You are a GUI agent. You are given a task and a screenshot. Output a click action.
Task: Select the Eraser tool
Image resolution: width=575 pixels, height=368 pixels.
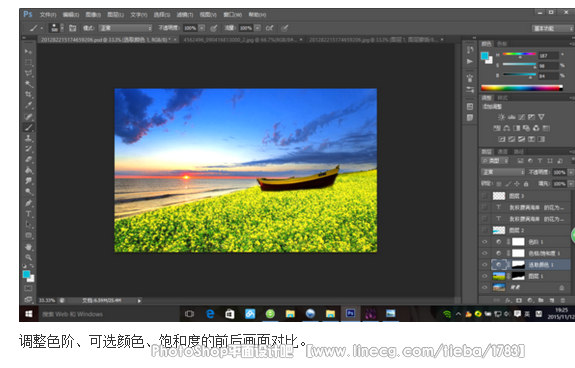pyautogui.click(x=28, y=159)
